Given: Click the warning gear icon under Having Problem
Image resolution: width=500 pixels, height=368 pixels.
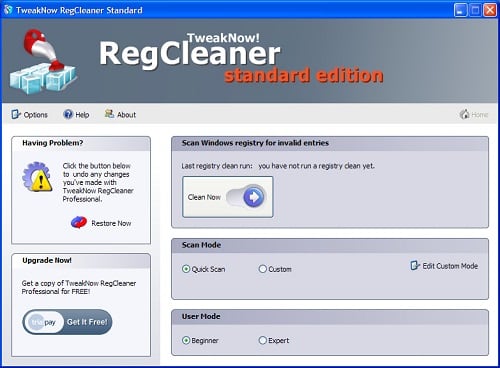Looking at the screenshot, I should tap(37, 177).
